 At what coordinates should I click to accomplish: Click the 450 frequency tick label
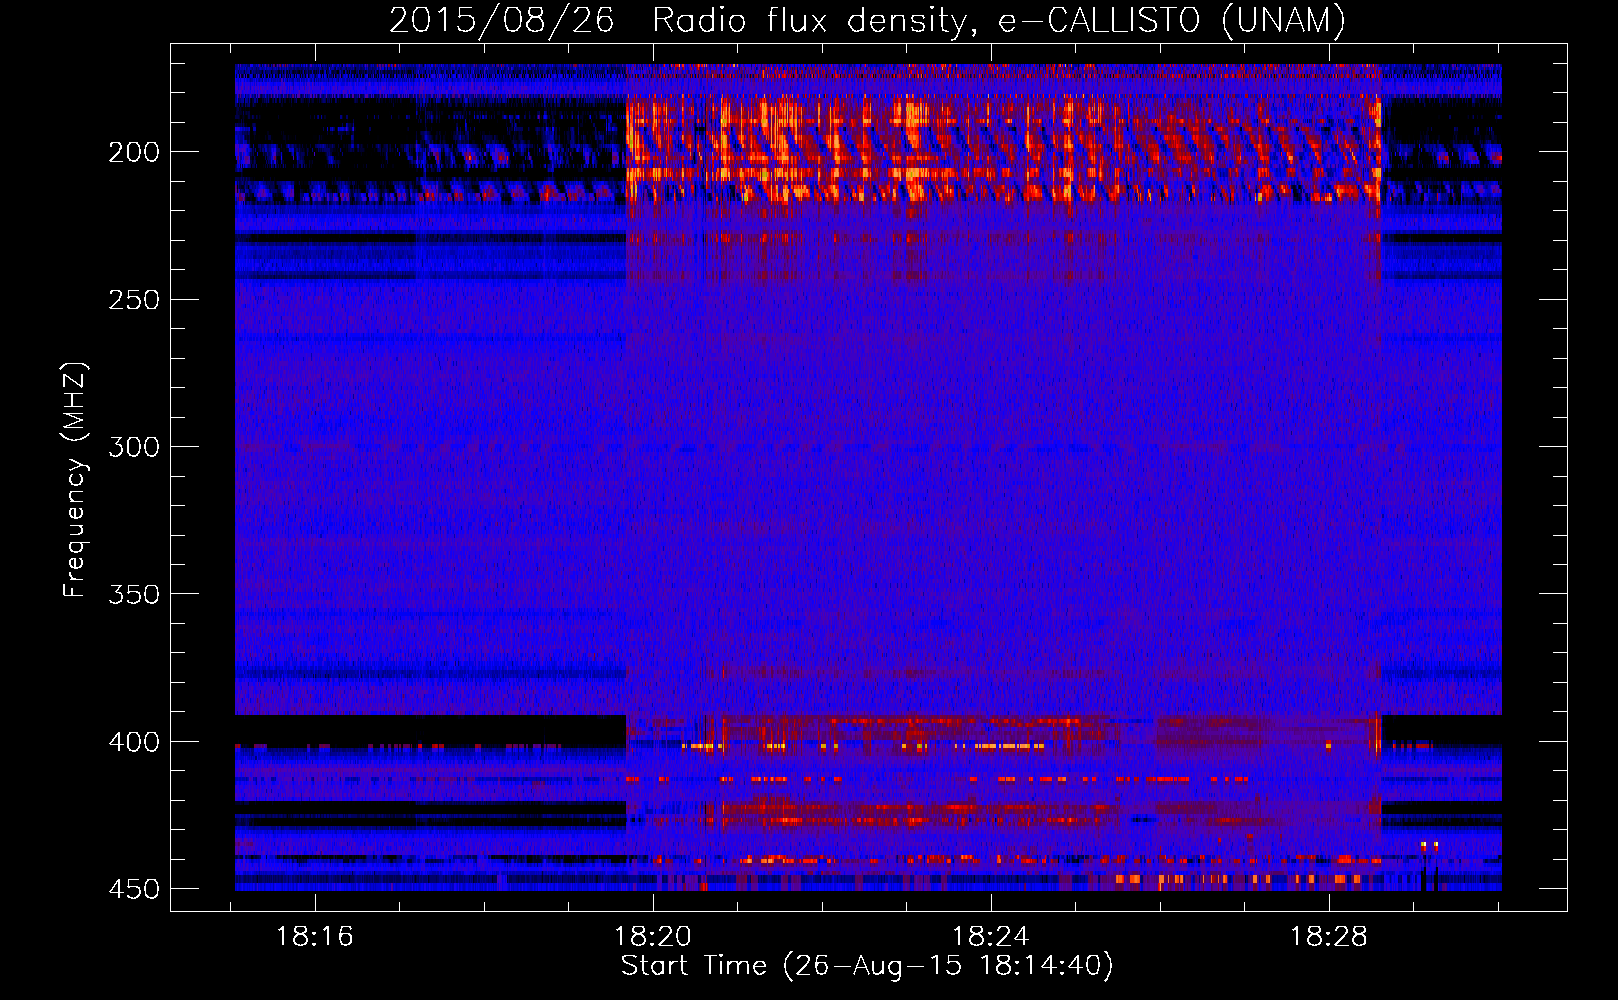pyautogui.click(x=133, y=889)
